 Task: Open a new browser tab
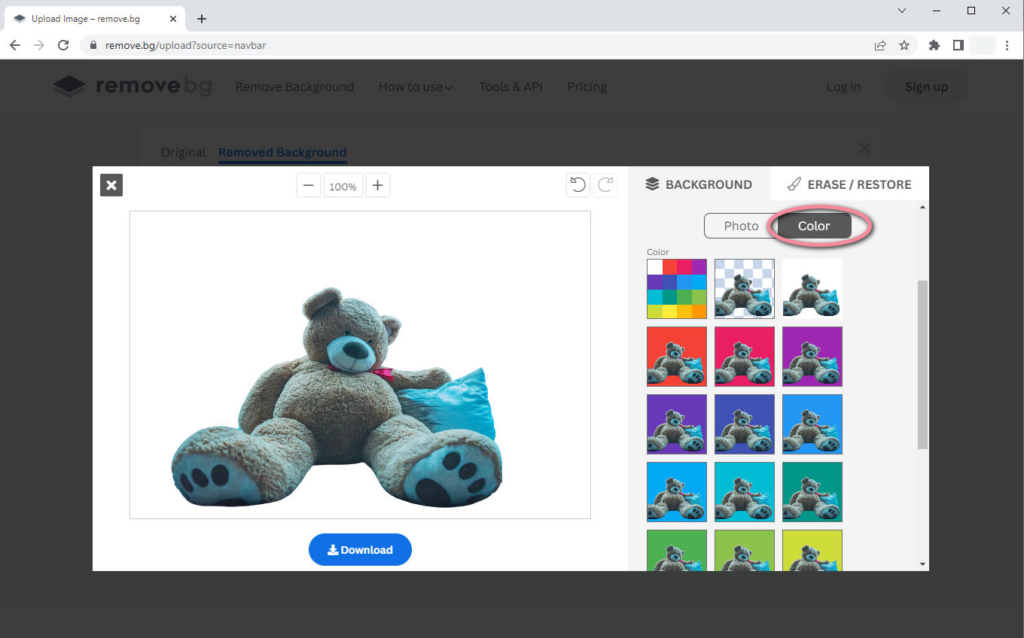[202, 19]
